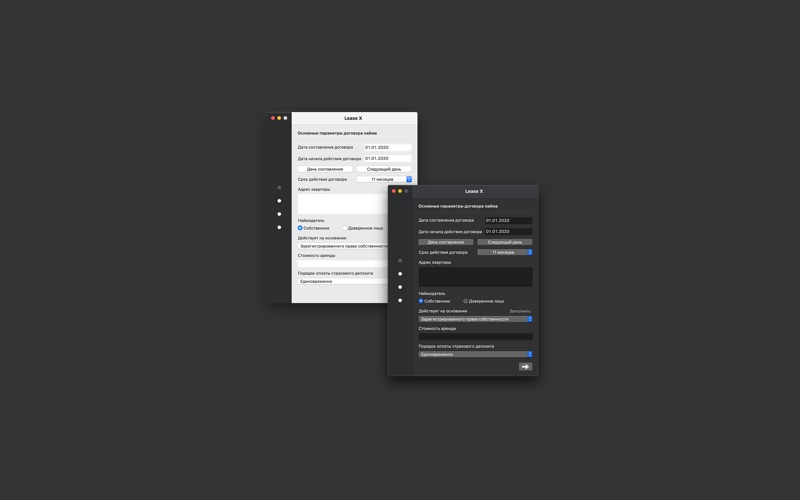Click Следующий день button in light window
Image resolution: width=800 pixels, height=500 pixels.
pyautogui.click(x=384, y=169)
